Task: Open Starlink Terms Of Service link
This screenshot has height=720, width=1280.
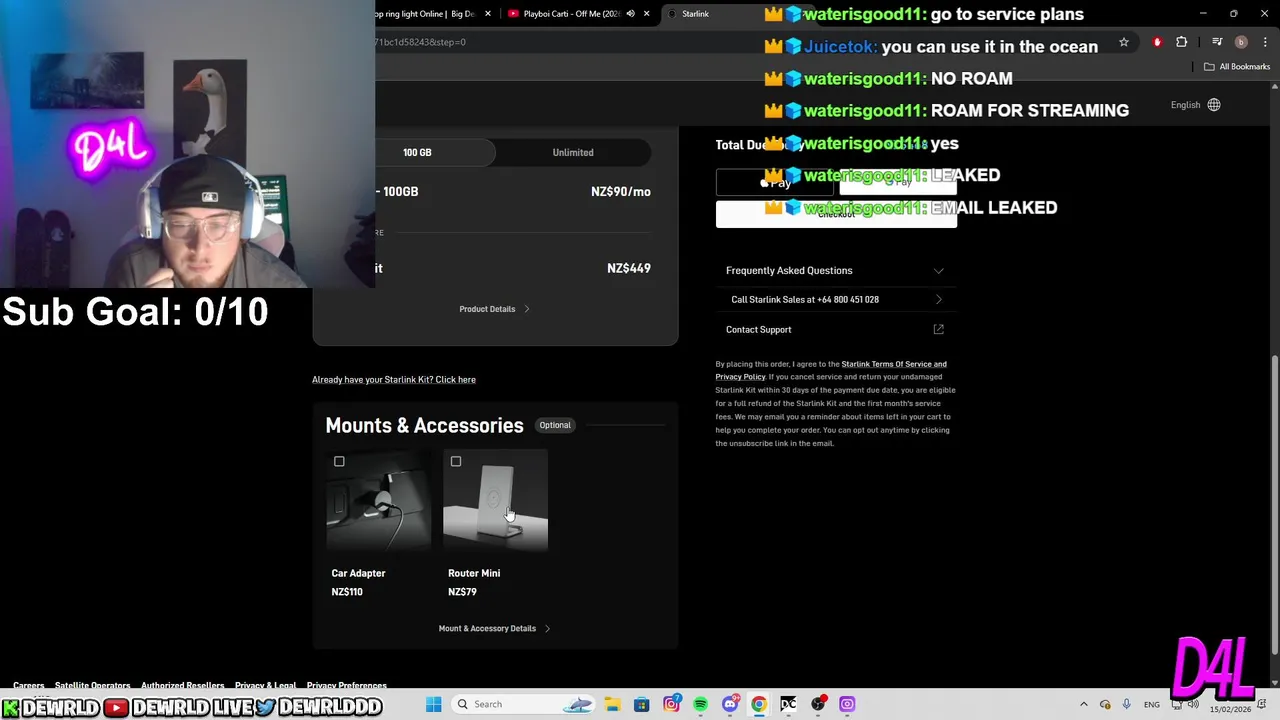Action: pyautogui.click(x=894, y=364)
